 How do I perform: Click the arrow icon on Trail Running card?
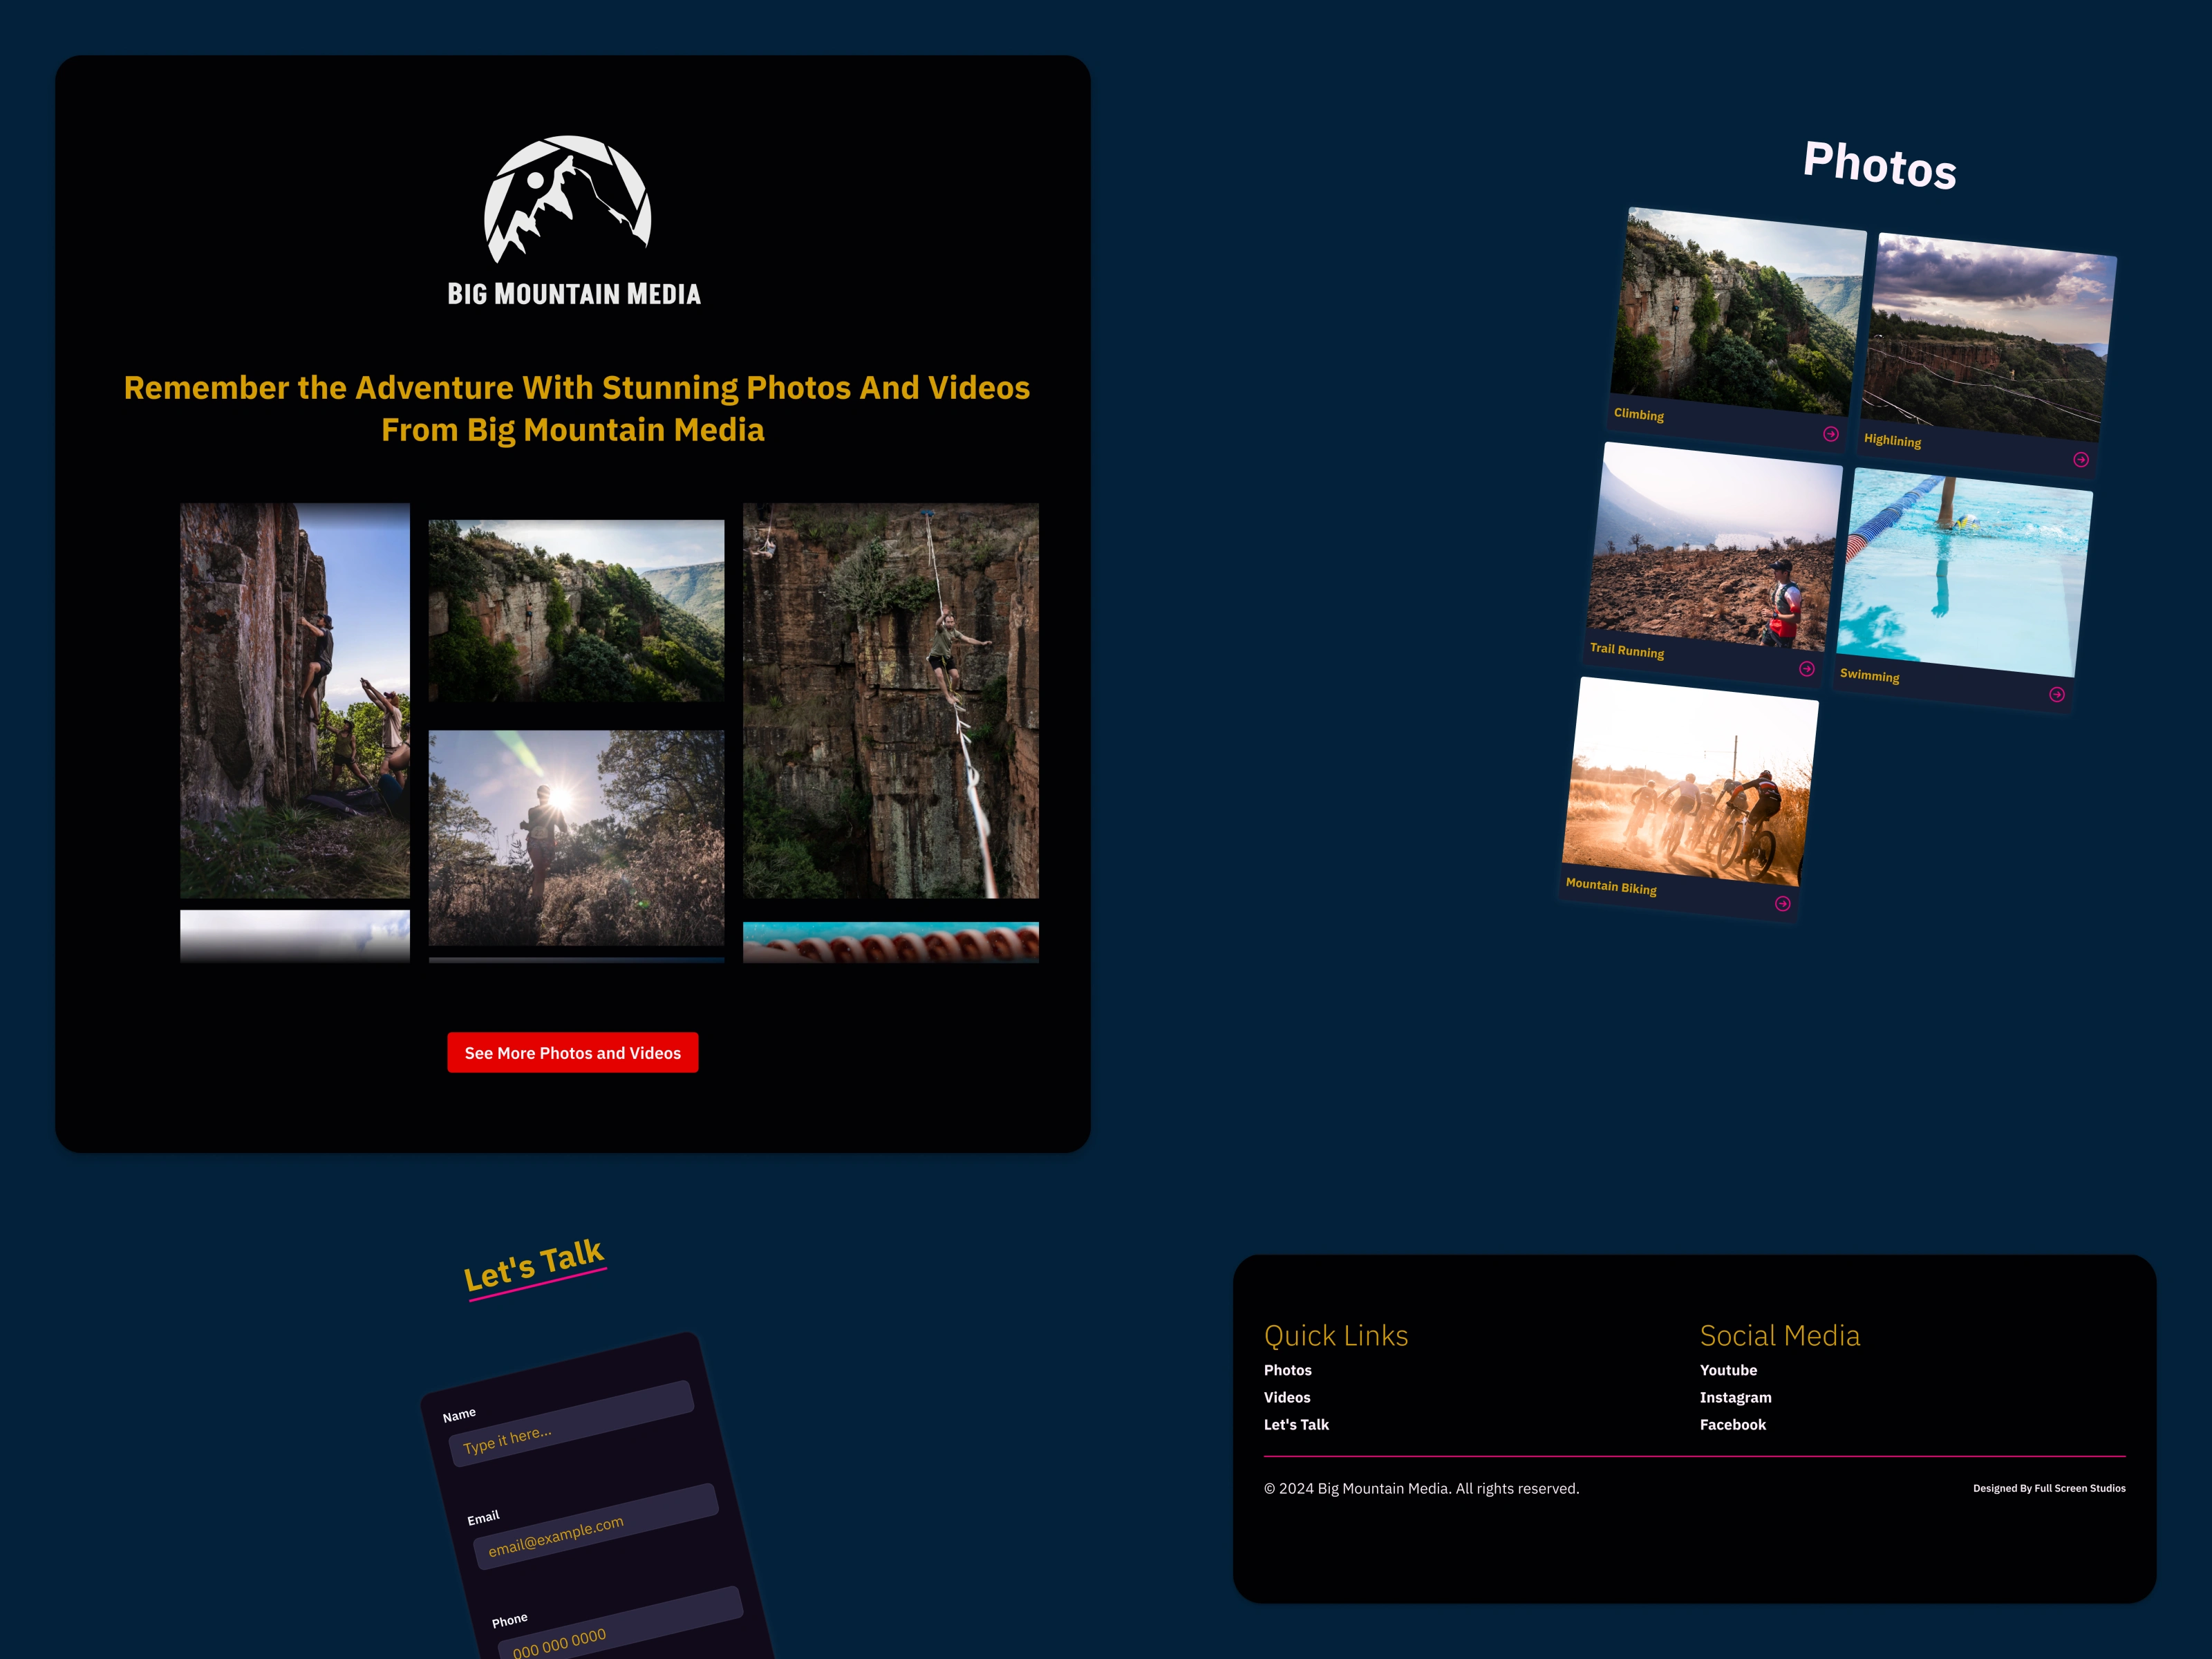1807,669
